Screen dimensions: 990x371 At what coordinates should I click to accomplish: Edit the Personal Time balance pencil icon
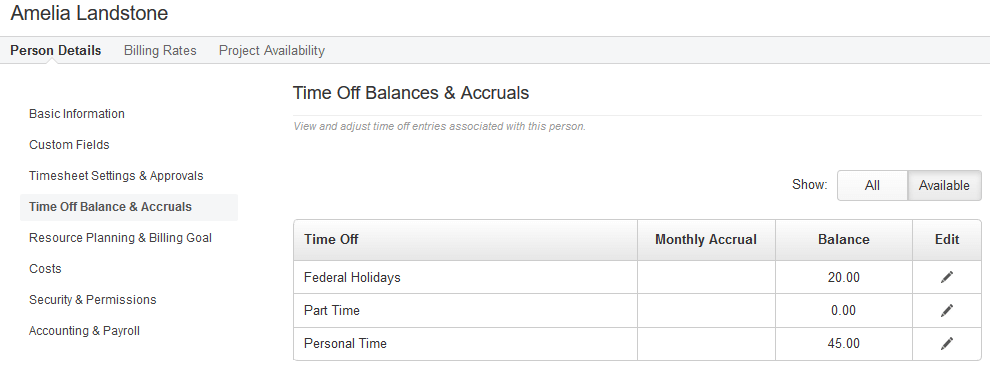[x=946, y=343]
